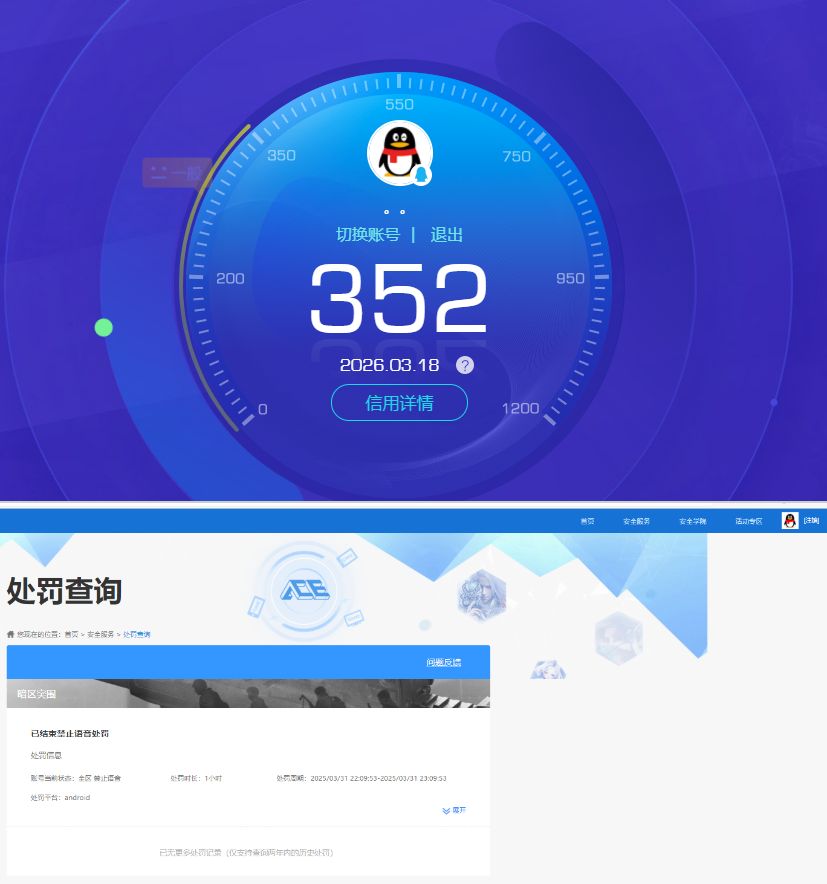Switch to the 活动专区 section
This screenshot has height=884, width=827.
click(x=749, y=519)
